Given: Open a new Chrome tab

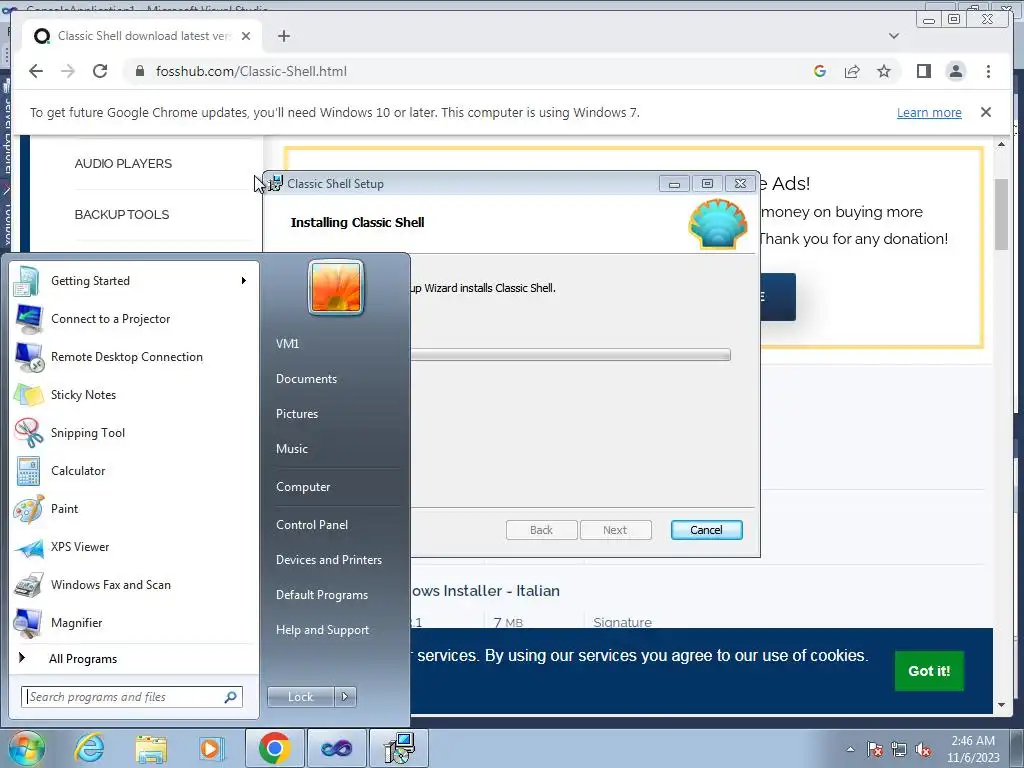Looking at the screenshot, I should (x=283, y=36).
